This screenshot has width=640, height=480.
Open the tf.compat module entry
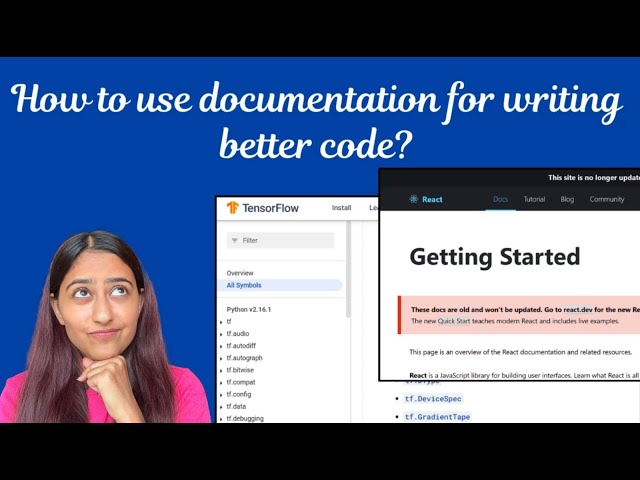pyautogui.click(x=241, y=382)
